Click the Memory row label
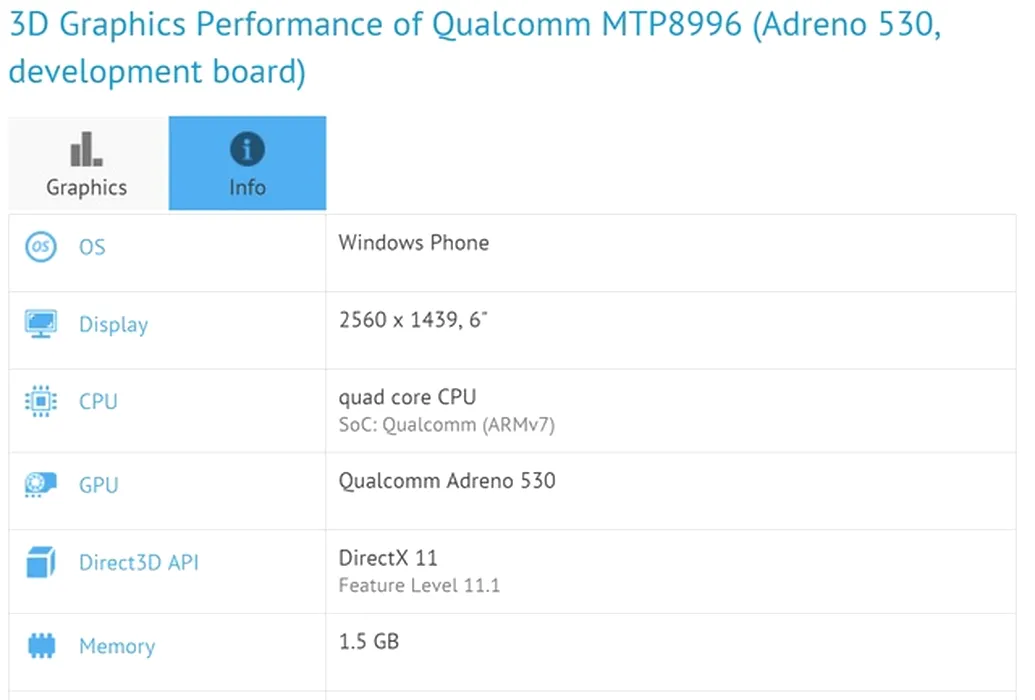This screenshot has width=1035, height=700. (117, 646)
